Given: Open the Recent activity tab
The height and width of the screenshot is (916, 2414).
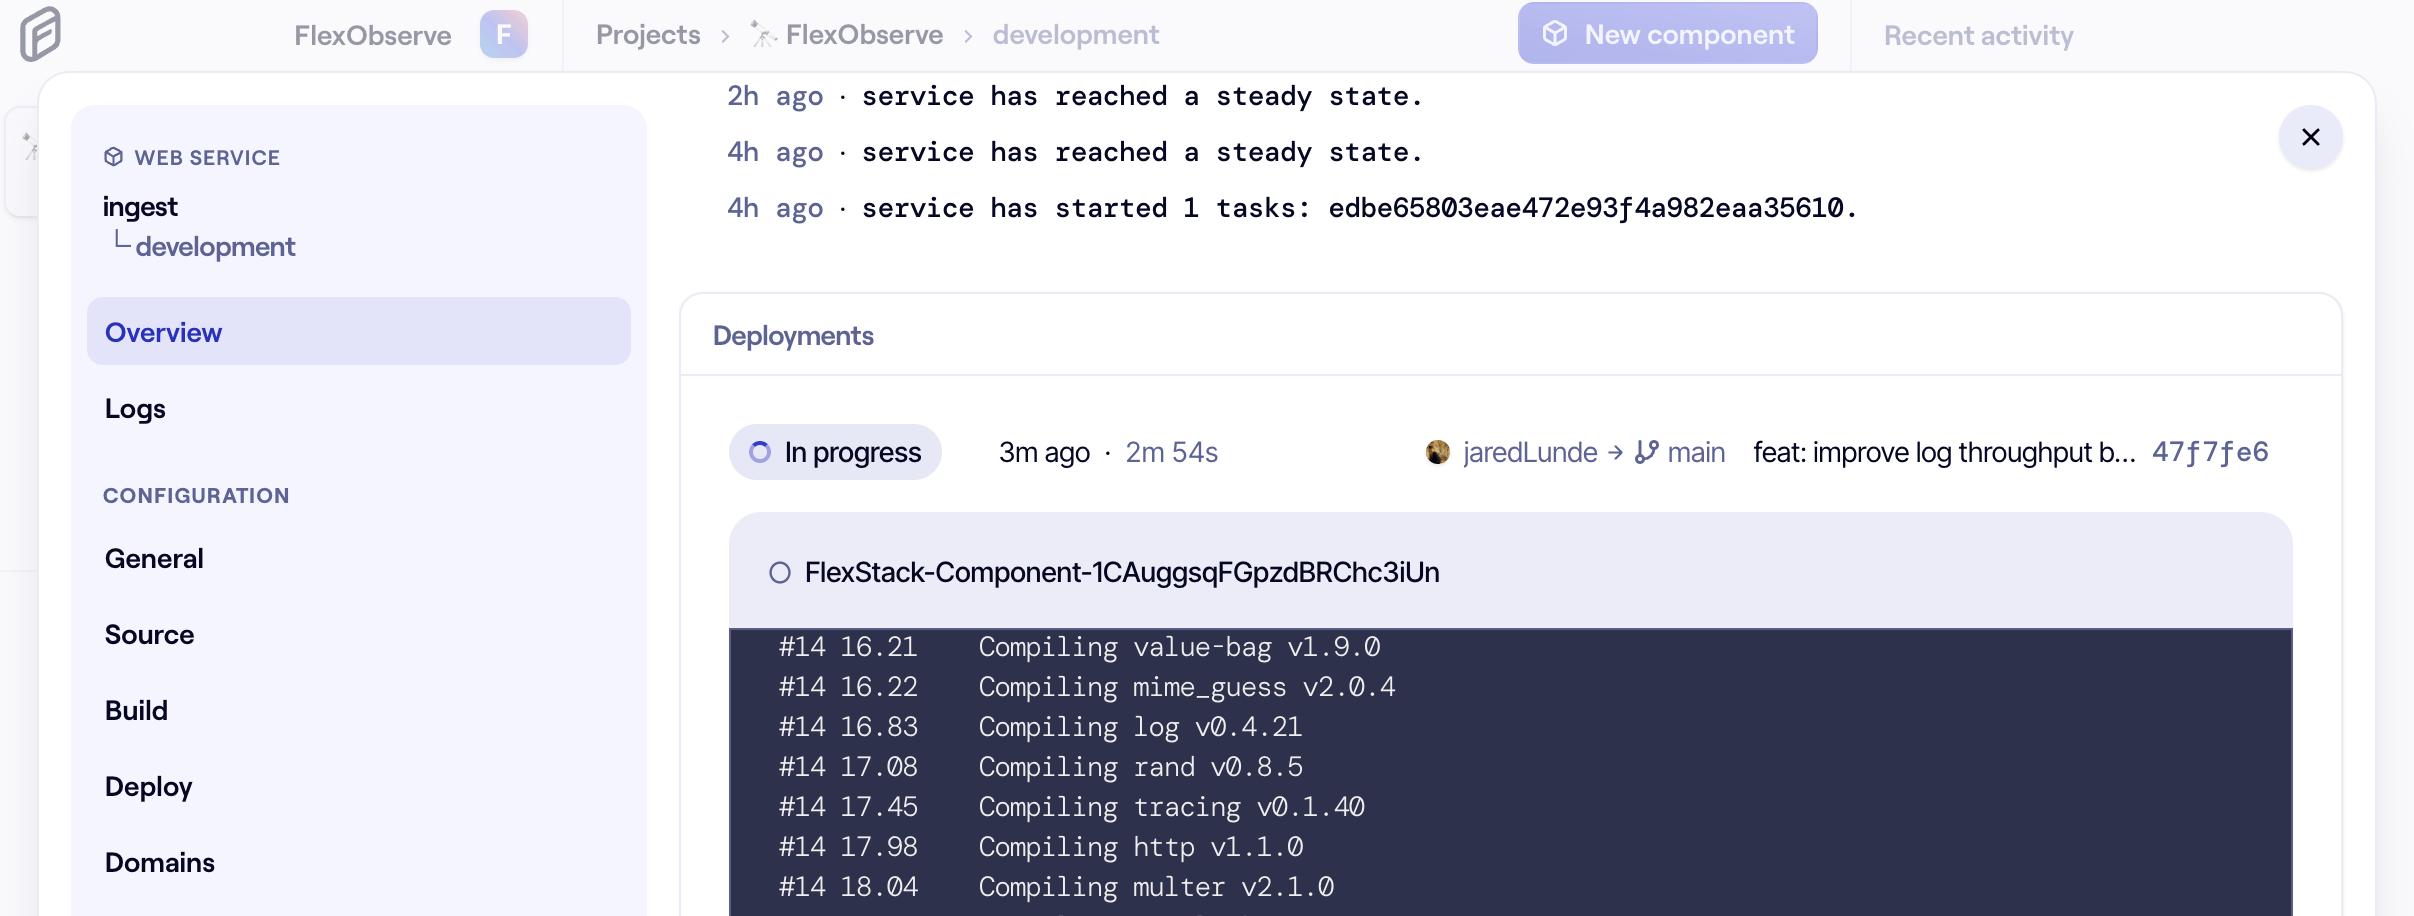Looking at the screenshot, I should click(x=1977, y=35).
